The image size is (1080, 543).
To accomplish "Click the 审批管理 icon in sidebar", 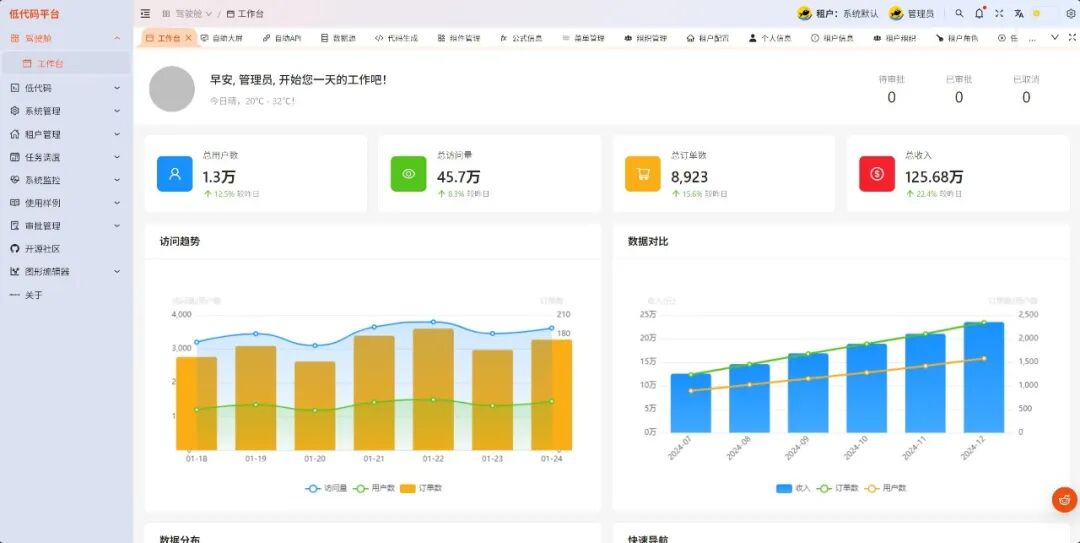I will pos(14,225).
